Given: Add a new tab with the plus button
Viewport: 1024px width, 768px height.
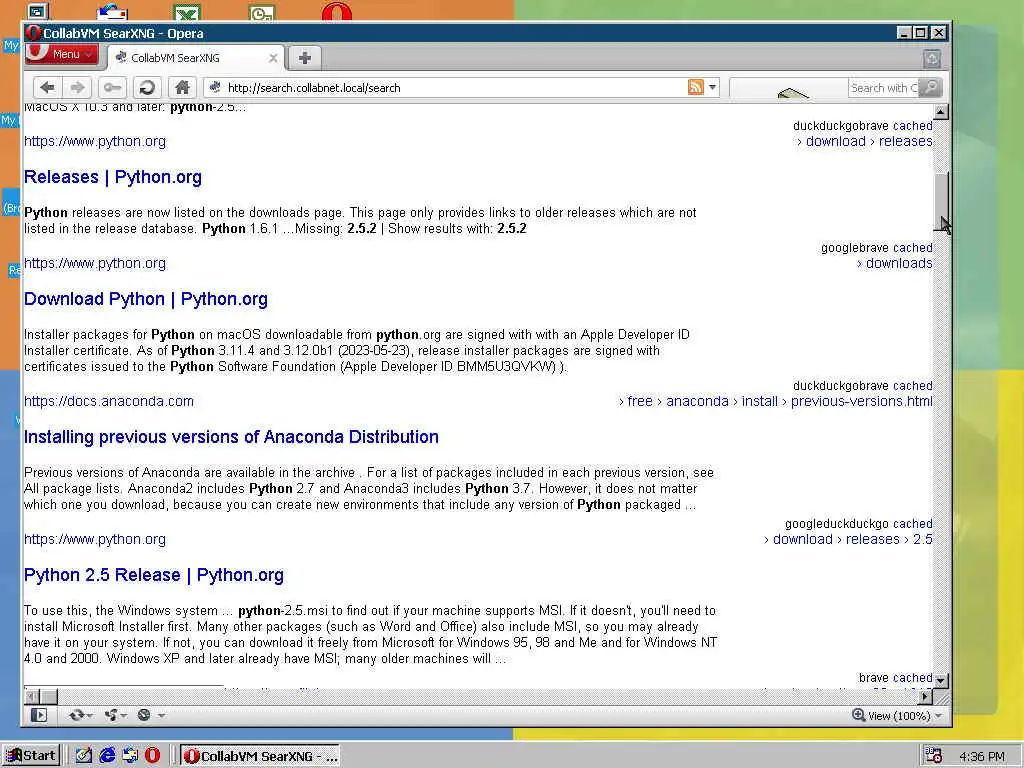Looking at the screenshot, I should pos(304,57).
